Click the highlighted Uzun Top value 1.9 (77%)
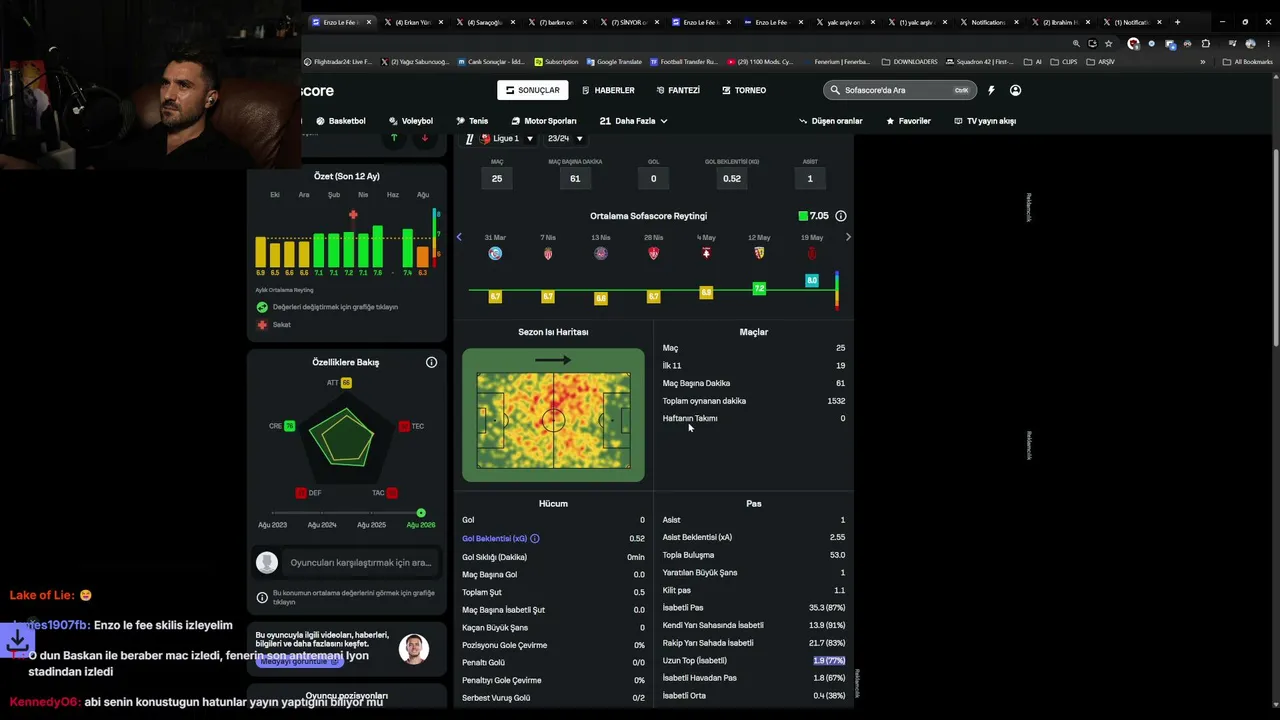Viewport: 1280px width, 720px height. tap(829, 661)
